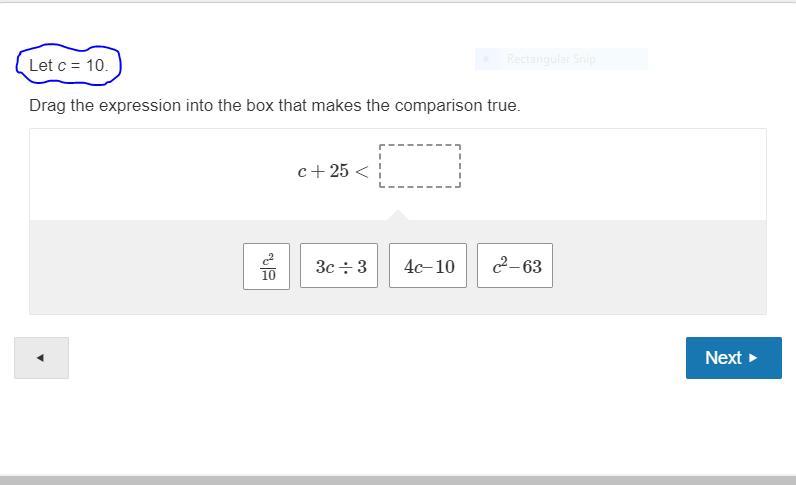796x485 pixels.
Task: Click the gray bar at the bottom
Action: pos(398,480)
